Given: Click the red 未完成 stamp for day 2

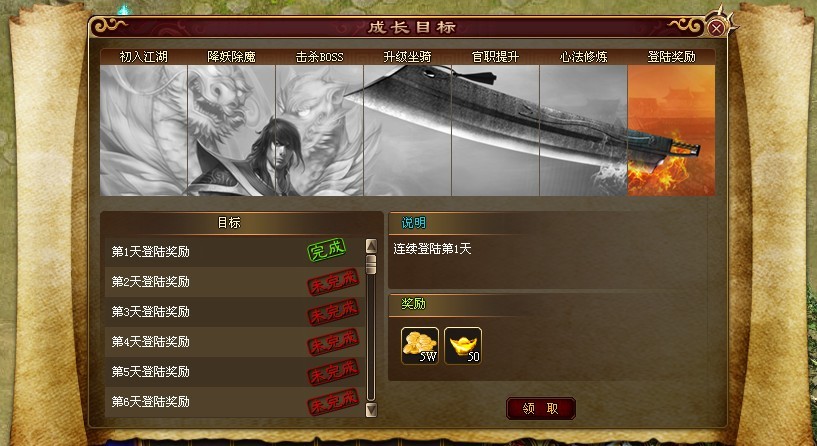Looking at the screenshot, I should tap(333, 281).
